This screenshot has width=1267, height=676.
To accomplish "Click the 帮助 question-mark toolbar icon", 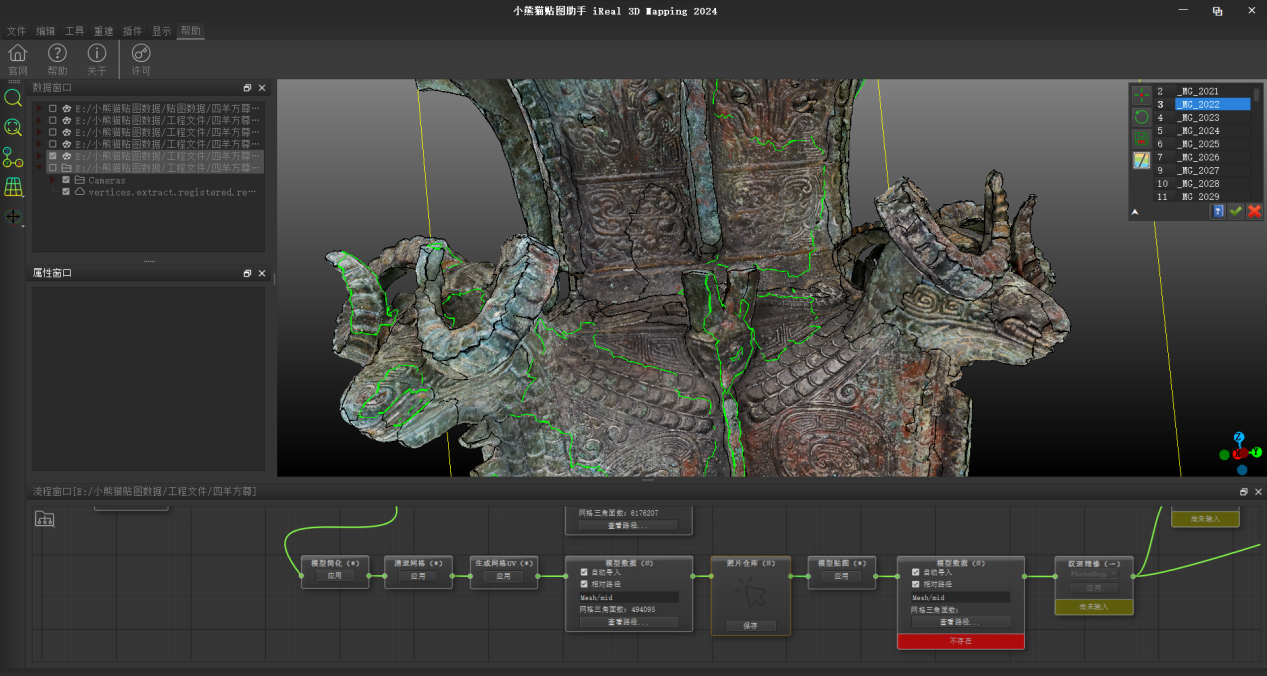I will [x=57, y=53].
